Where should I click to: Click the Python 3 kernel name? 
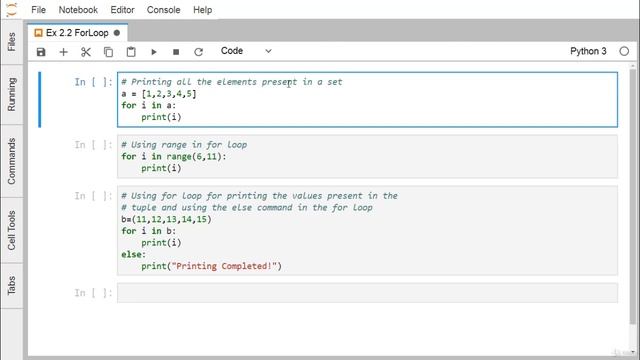(x=588, y=51)
